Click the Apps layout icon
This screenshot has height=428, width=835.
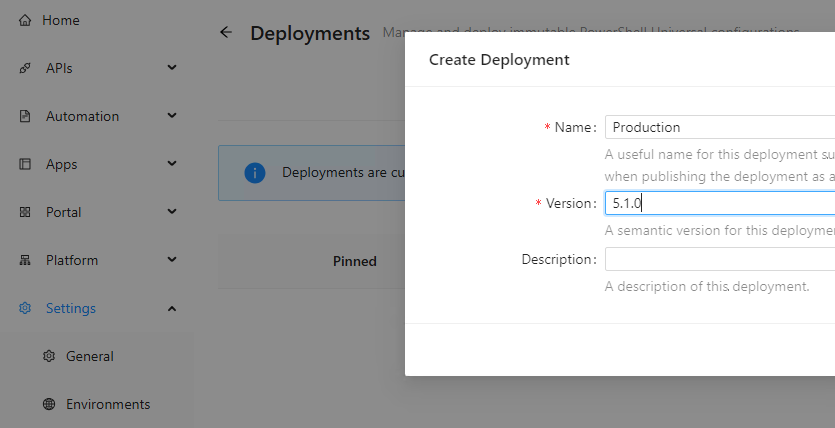pos(25,164)
